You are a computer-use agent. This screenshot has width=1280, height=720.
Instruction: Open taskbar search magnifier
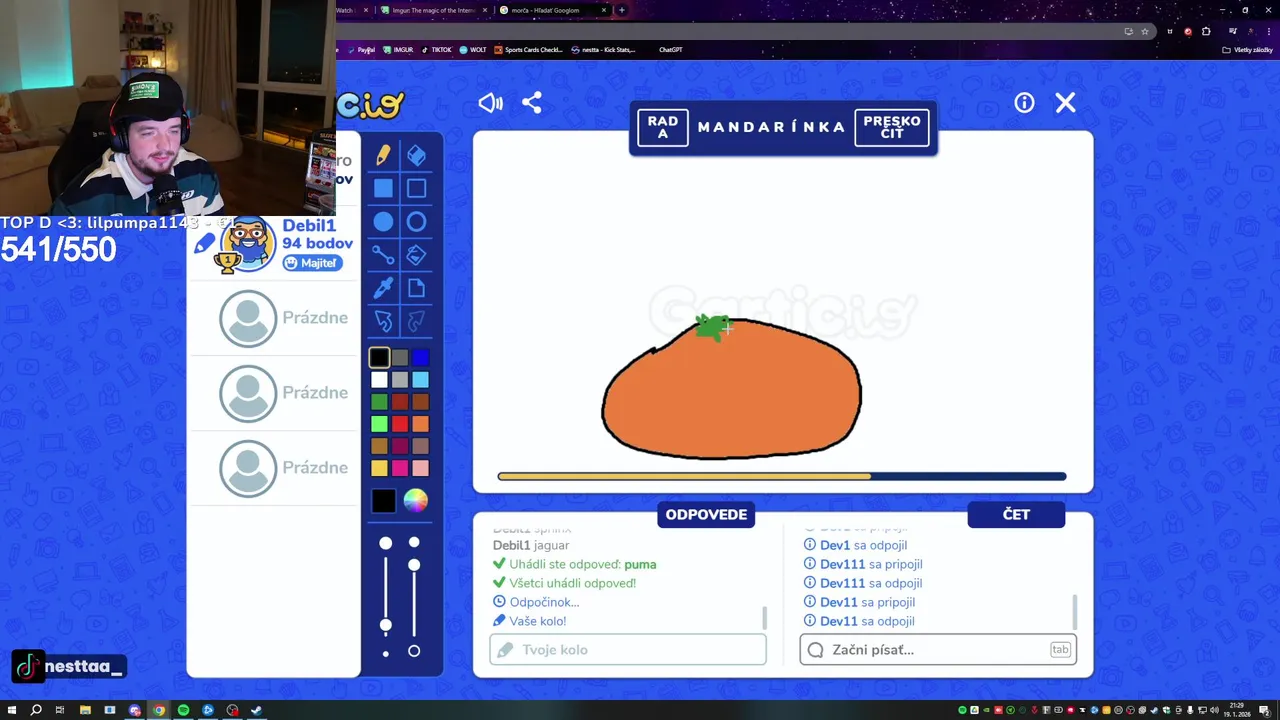point(36,710)
